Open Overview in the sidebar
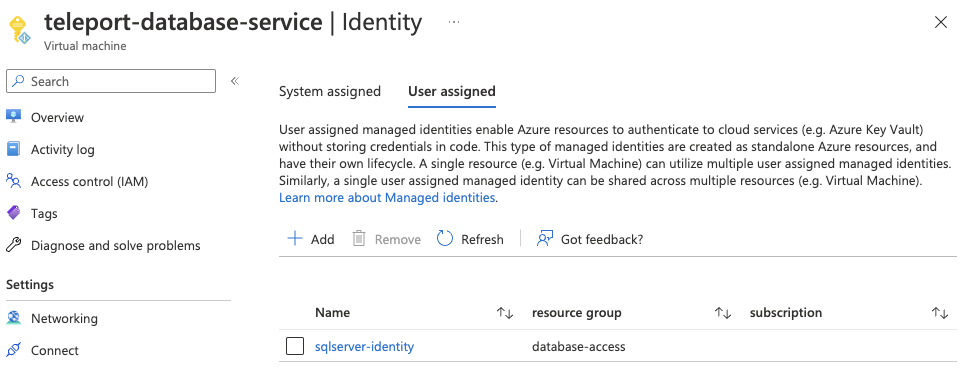Image resolution: width=965 pixels, height=375 pixels. point(57,118)
